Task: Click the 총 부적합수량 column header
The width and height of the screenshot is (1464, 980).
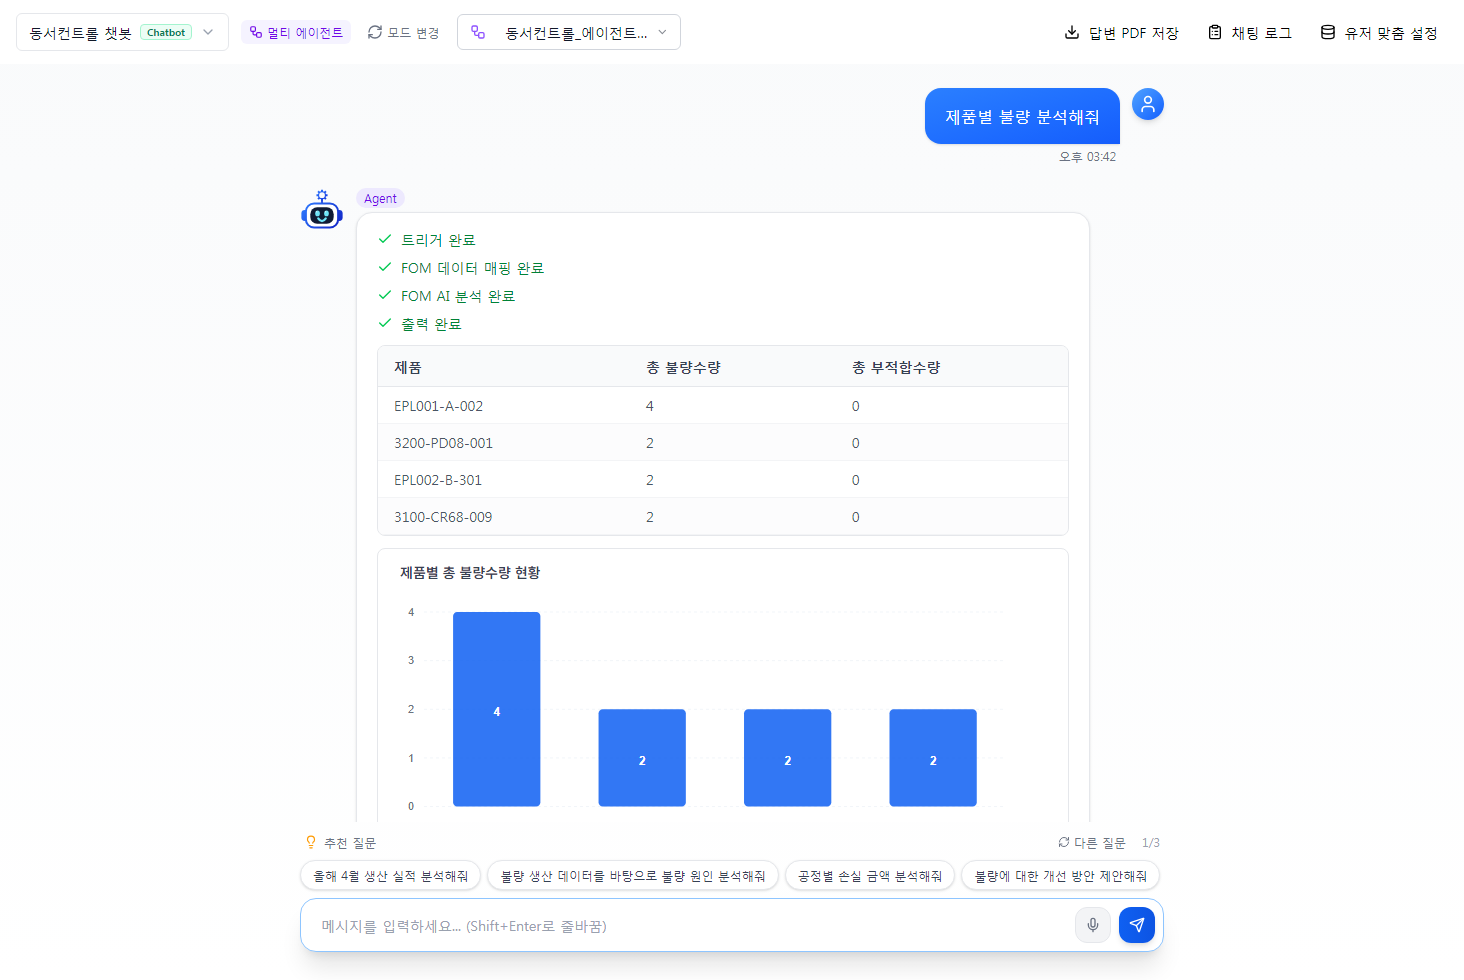Action: coord(896,367)
